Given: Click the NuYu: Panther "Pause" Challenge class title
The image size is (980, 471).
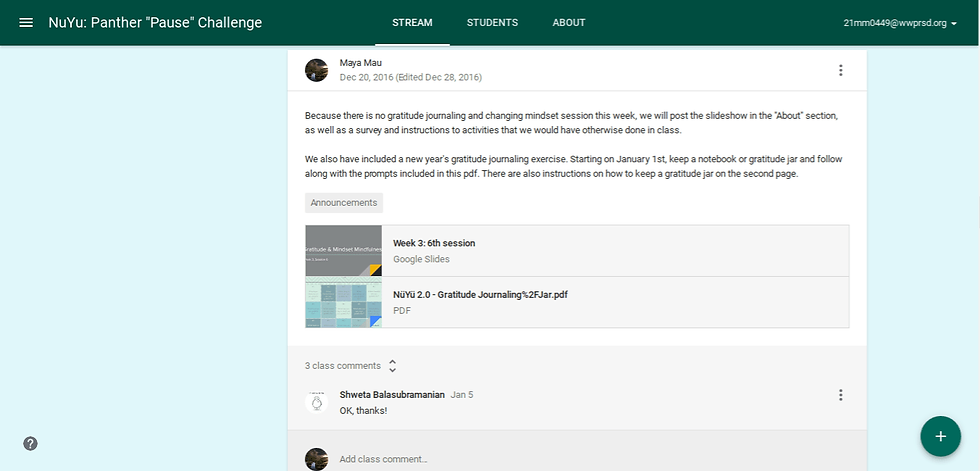Looking at the screenshot, I should (155, 23).
